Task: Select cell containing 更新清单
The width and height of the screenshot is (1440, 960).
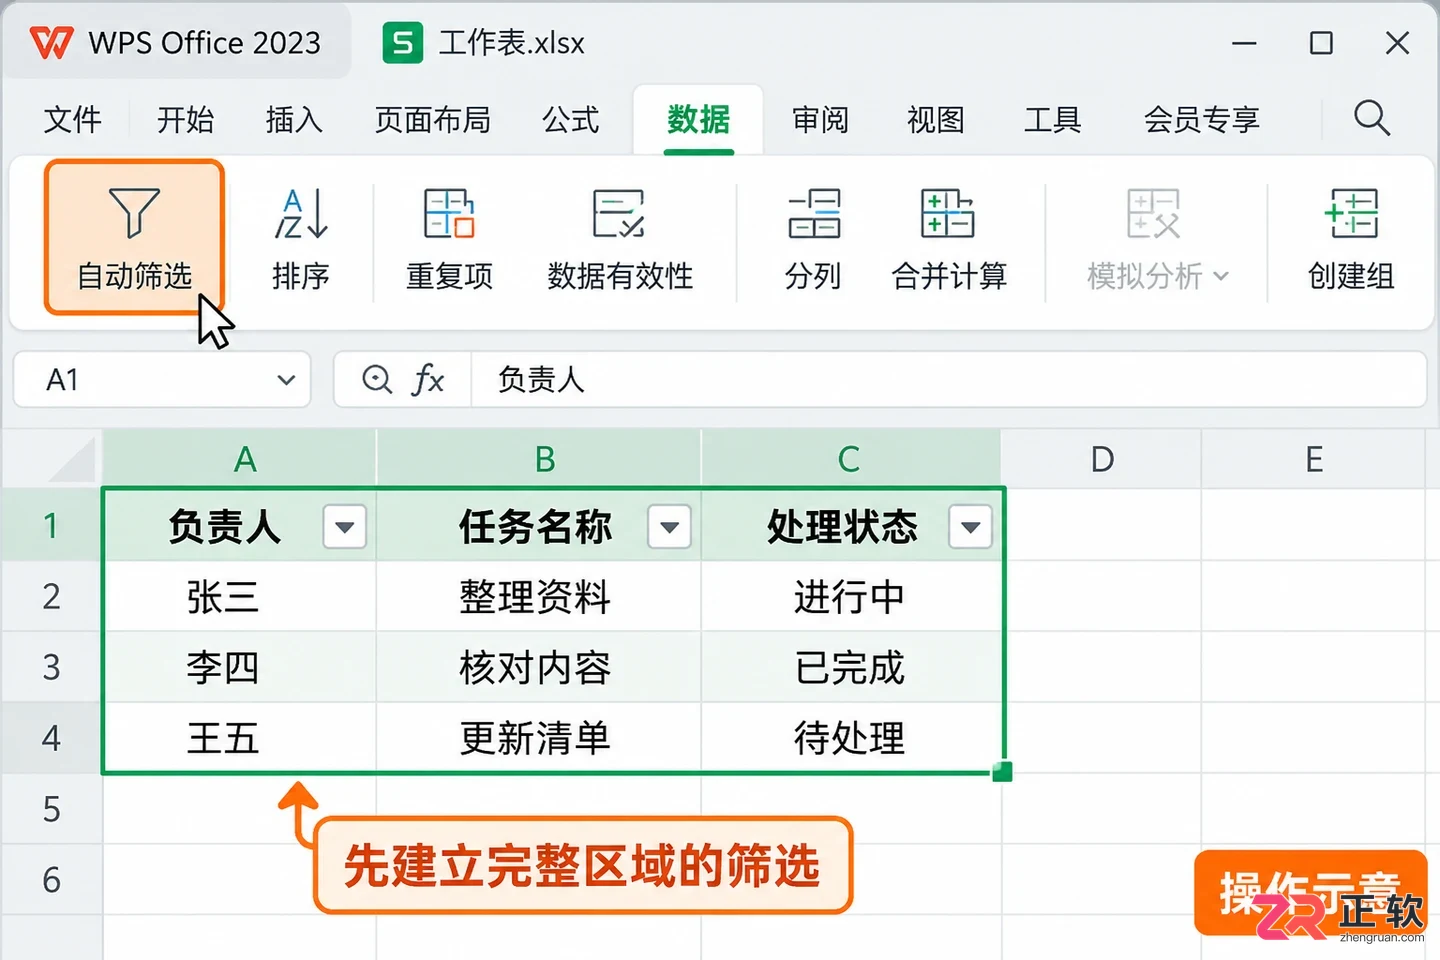Action: [x=539, y=738]
